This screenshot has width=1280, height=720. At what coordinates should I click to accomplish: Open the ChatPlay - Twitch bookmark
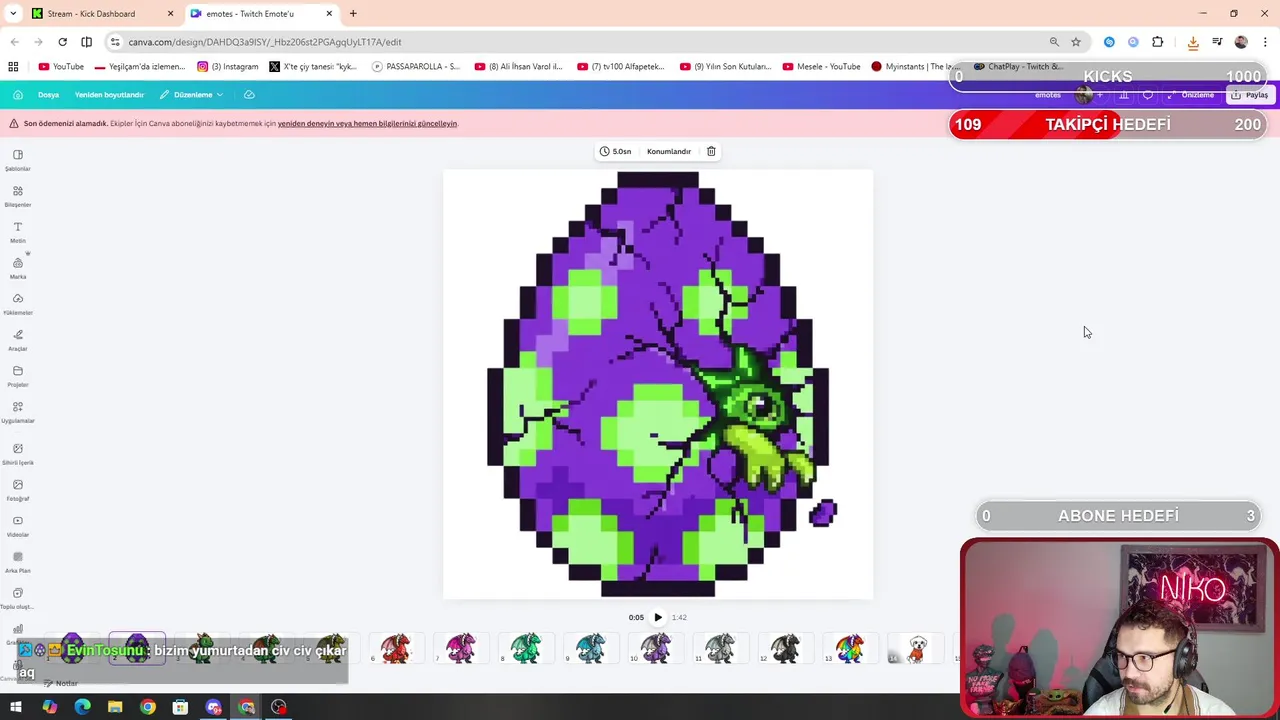[1017, 67]
